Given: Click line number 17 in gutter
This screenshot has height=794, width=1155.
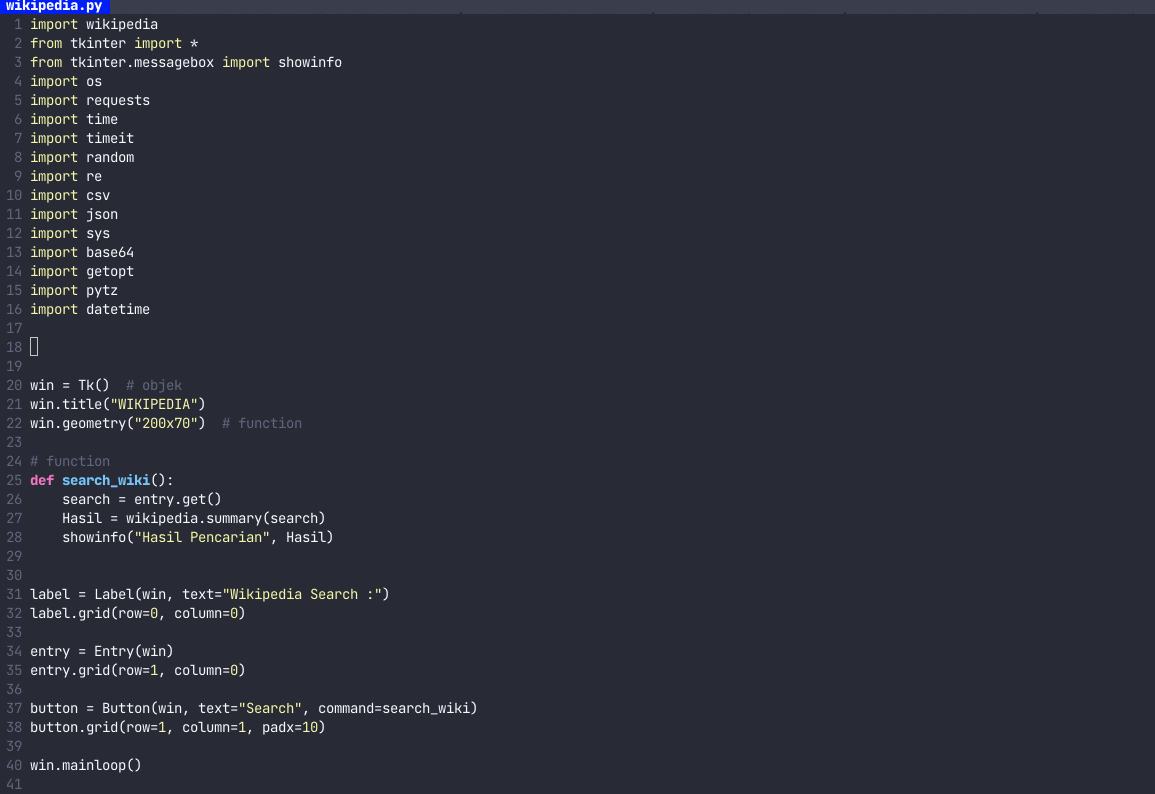Looking at the screenshot, I should [14, 329].
